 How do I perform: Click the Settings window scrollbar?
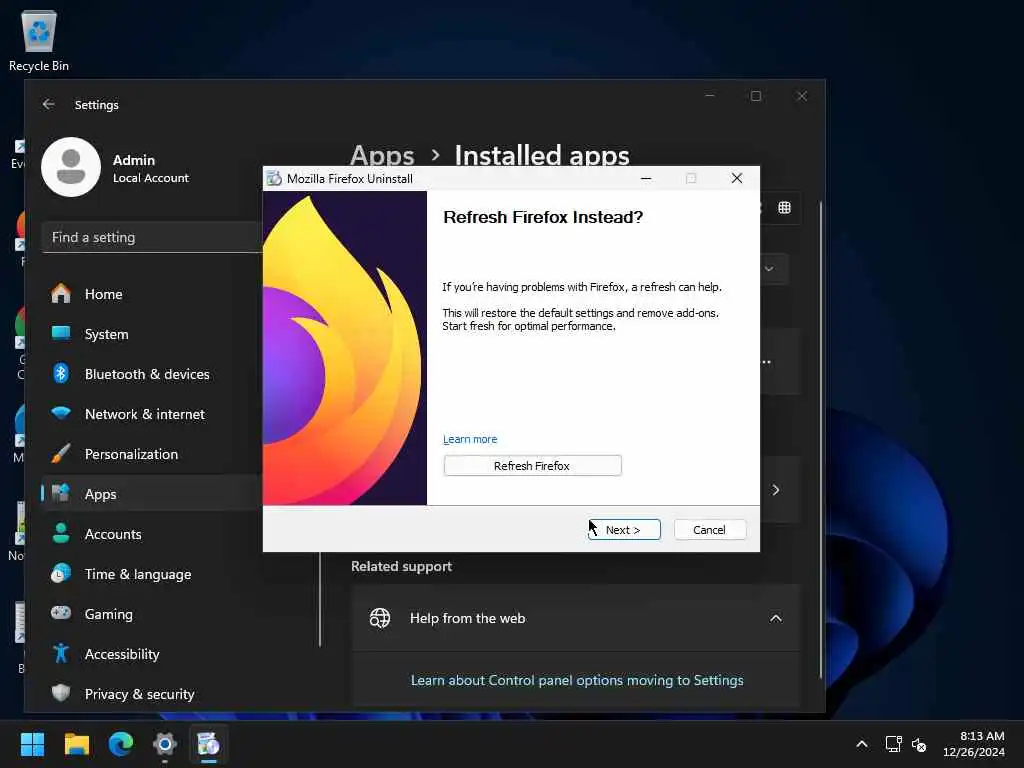pyautogui.click(x=821, y=441)
